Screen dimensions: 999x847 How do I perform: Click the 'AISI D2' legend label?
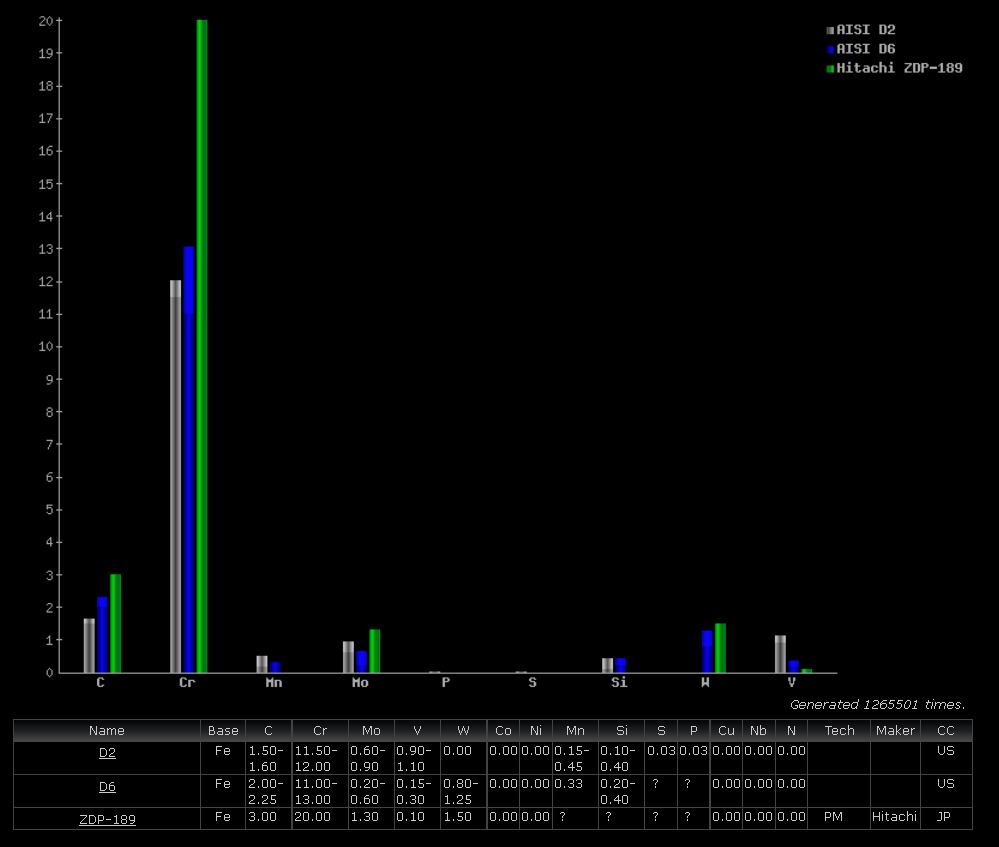point(866,30)
